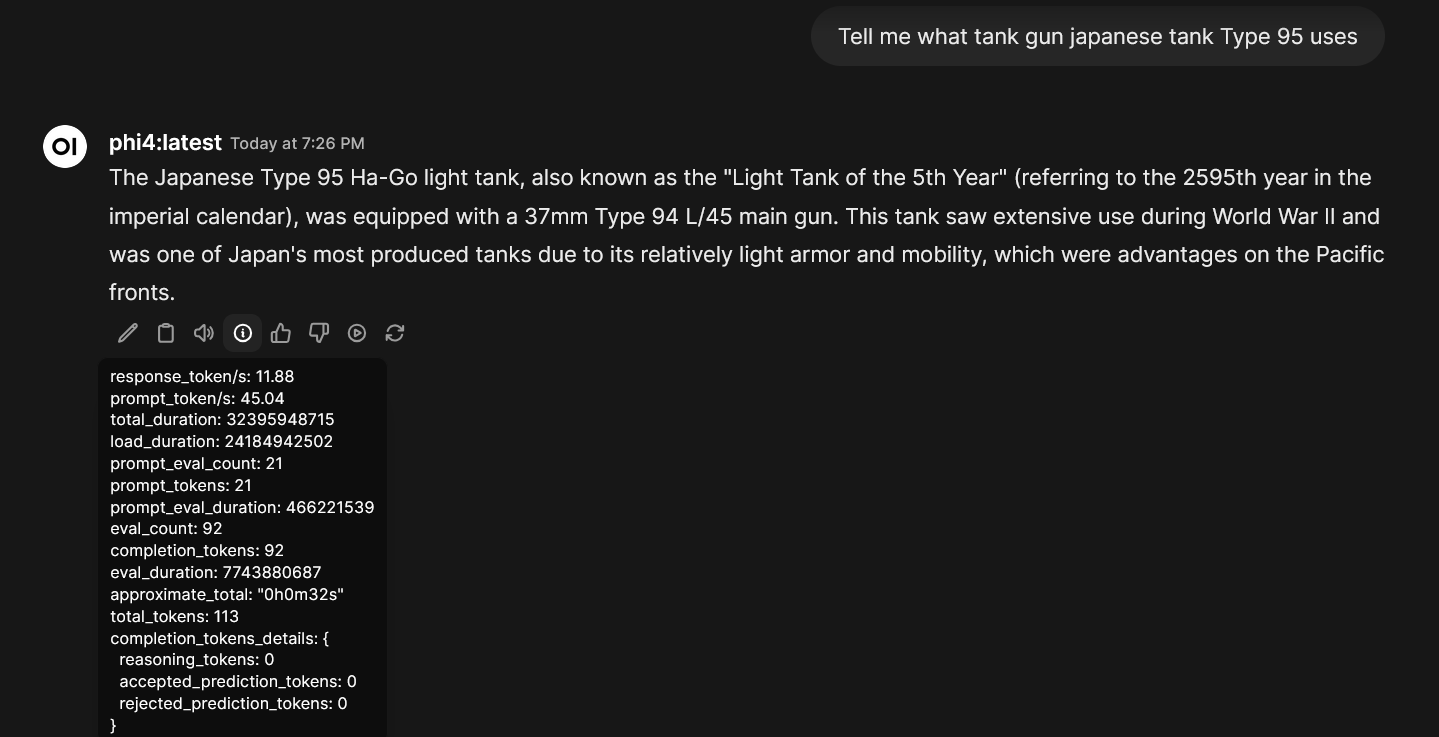Viewport: 1439px width, 737px height.
Task: Click the thumbs down icon
Action: [x=319, y=333]
